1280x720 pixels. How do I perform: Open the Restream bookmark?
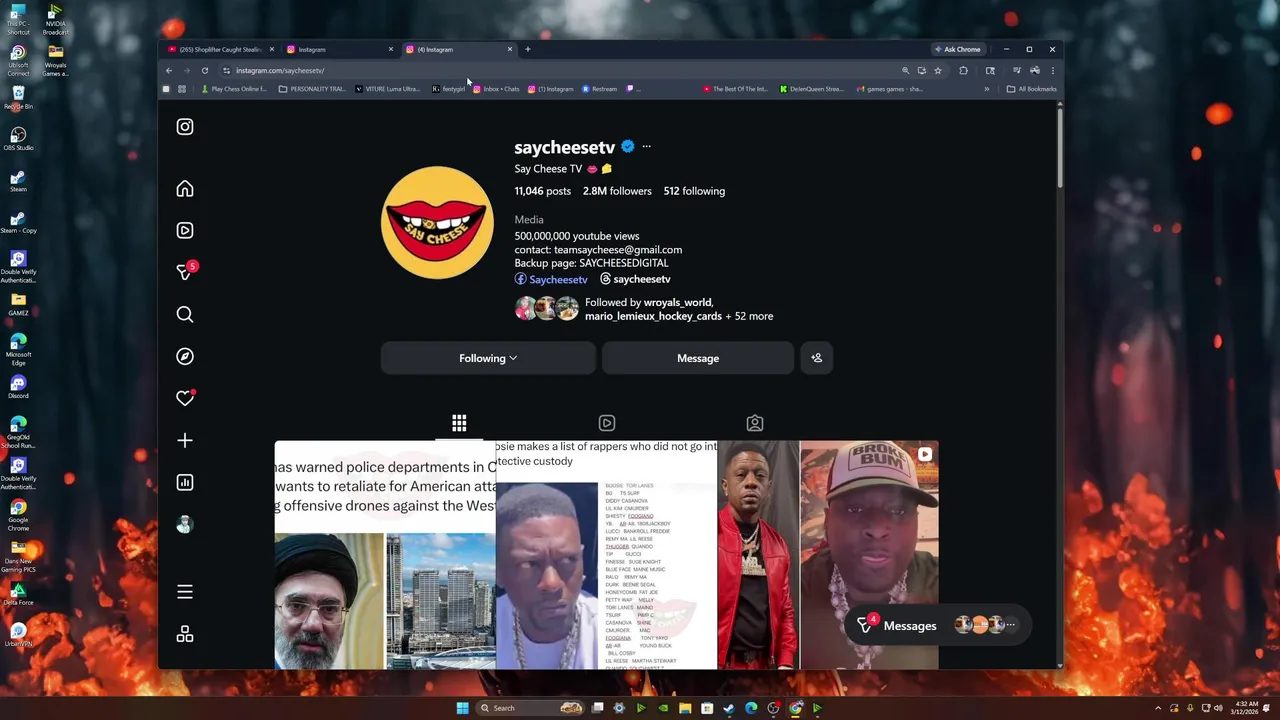pyautogui.click(x=600, y=89)
